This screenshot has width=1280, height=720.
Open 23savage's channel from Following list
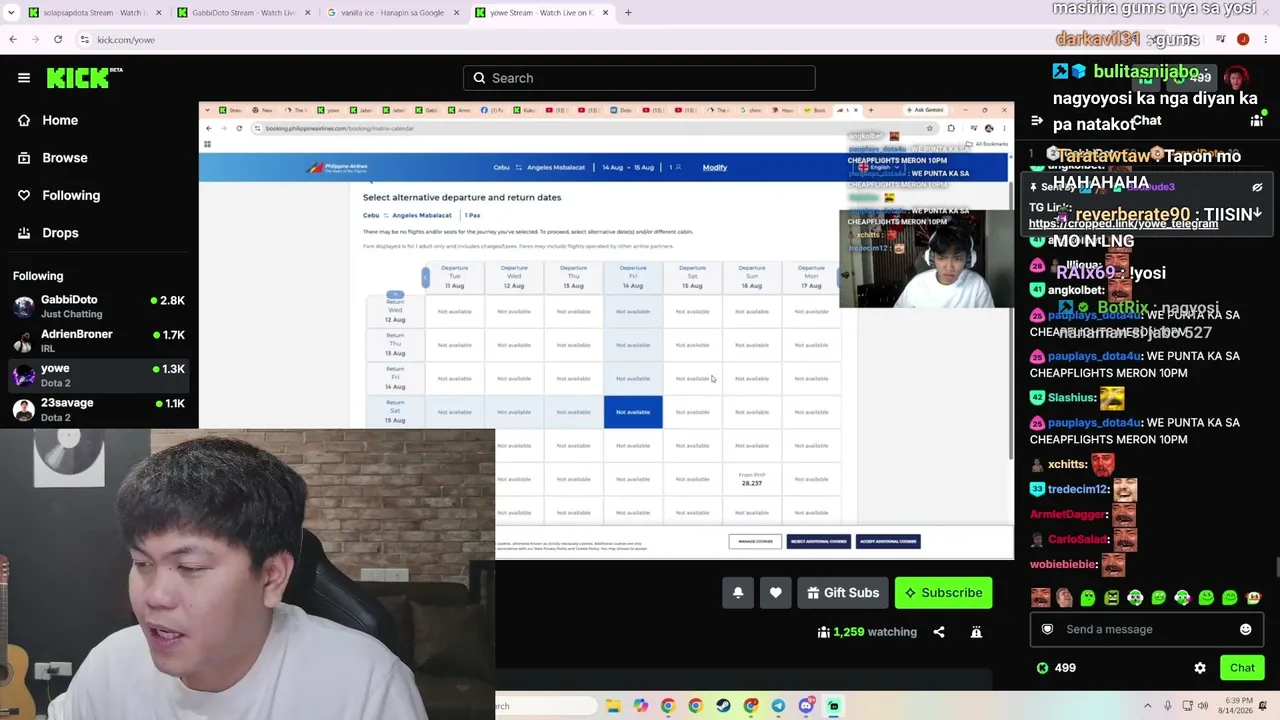coord(98,410)
